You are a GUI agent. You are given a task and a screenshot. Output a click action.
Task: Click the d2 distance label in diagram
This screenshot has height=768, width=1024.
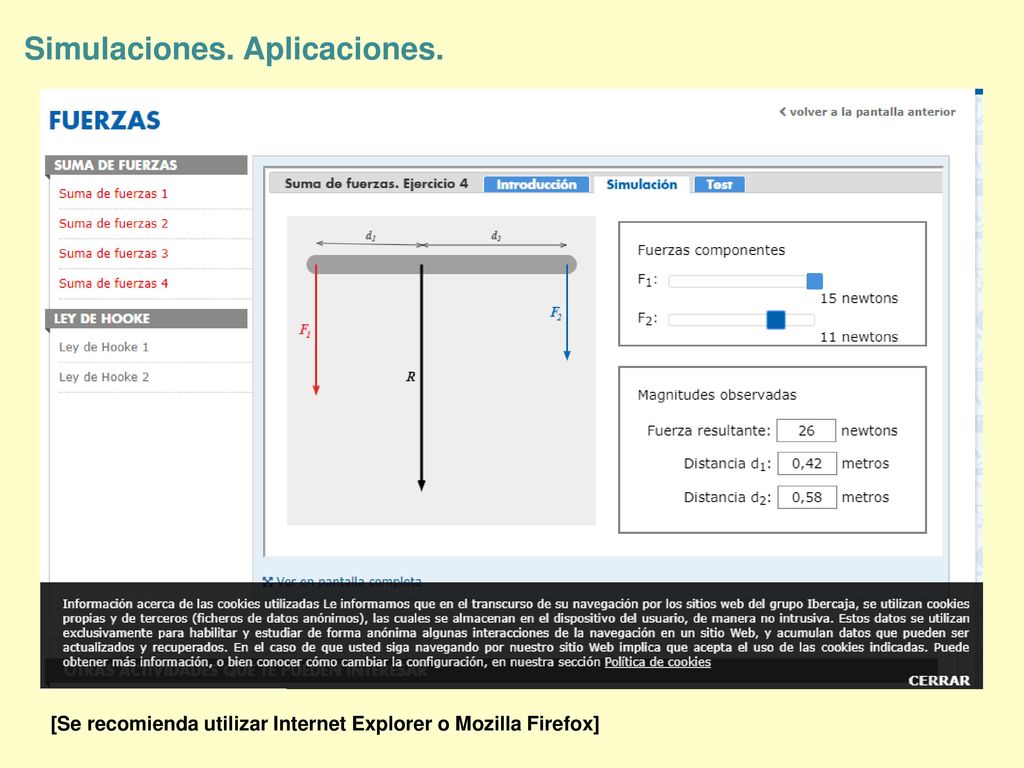click(x=496, y=235)
